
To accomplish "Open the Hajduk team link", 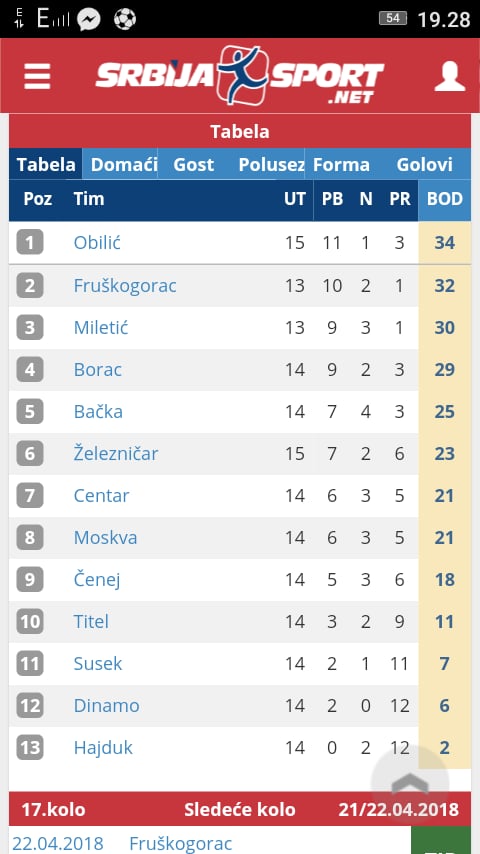I will tap(103, 747).
